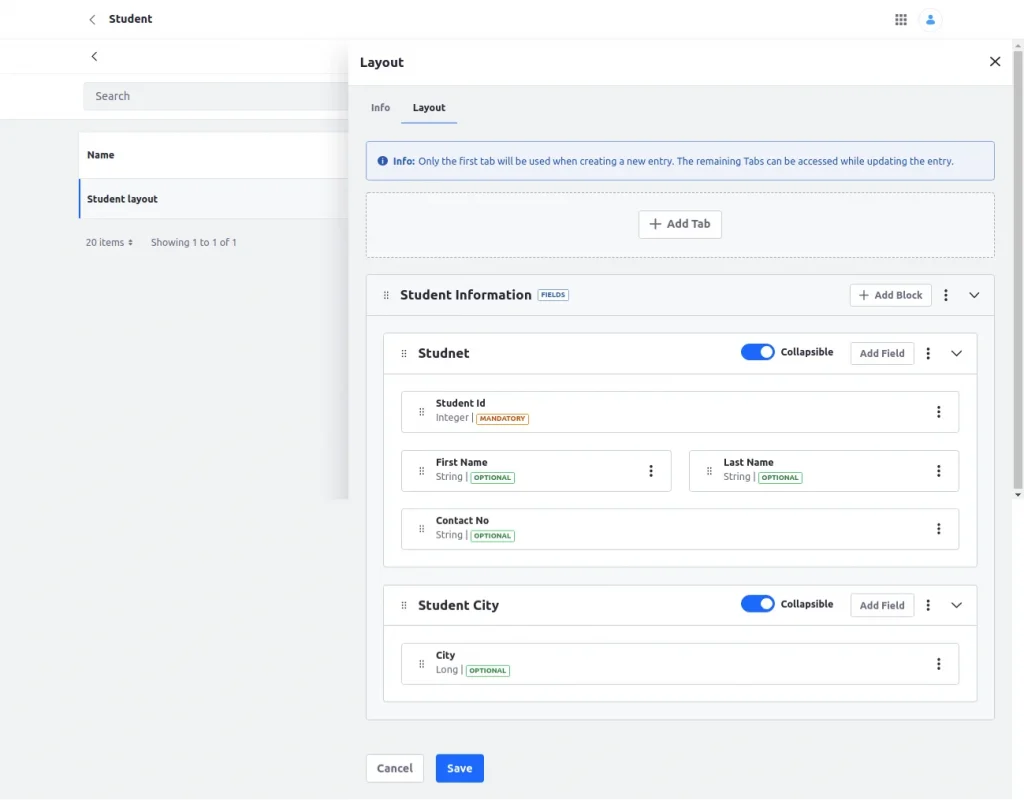Open Contact No field options menu
The image size is (1024, 800).
coord(938,529)
